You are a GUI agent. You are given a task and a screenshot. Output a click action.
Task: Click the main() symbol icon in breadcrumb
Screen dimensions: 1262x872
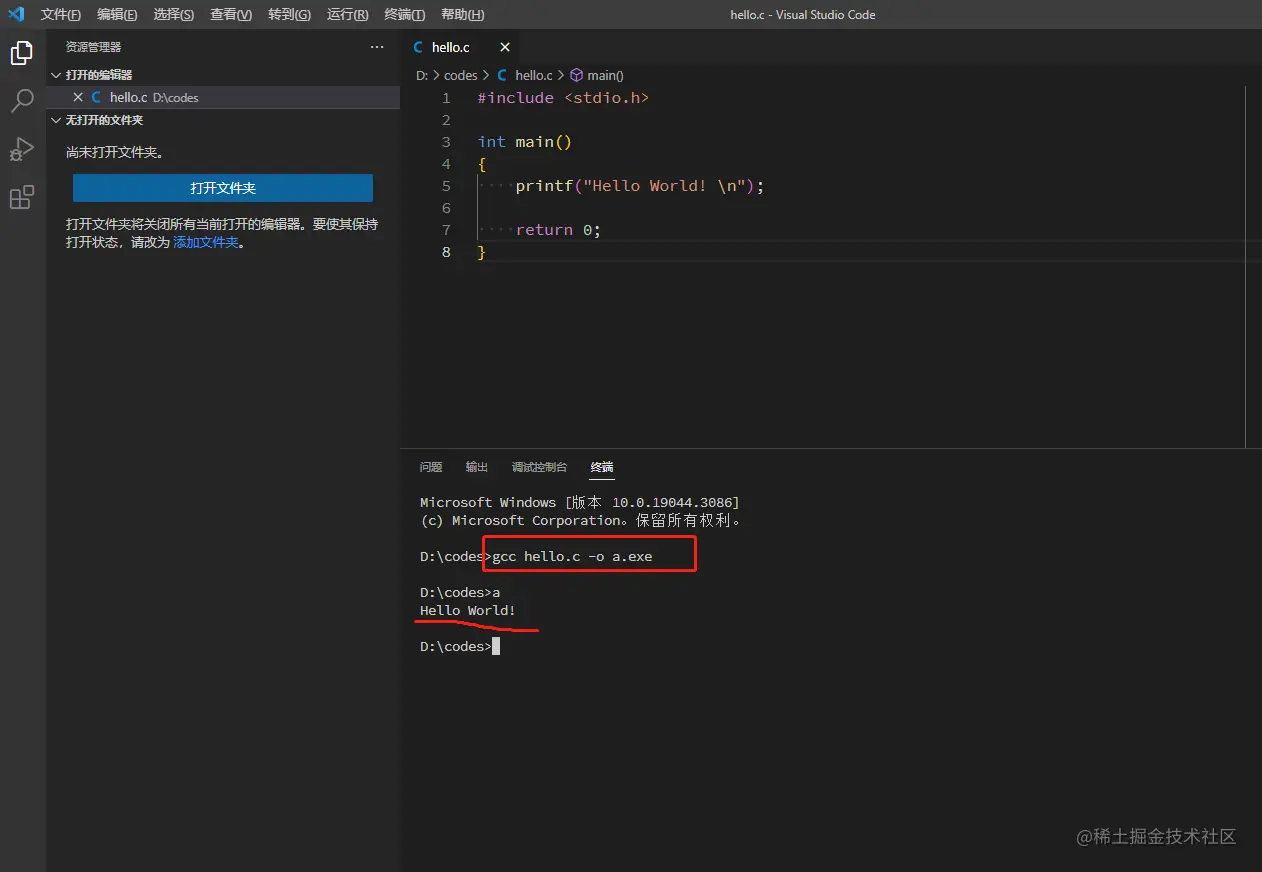tap(576, 75)
